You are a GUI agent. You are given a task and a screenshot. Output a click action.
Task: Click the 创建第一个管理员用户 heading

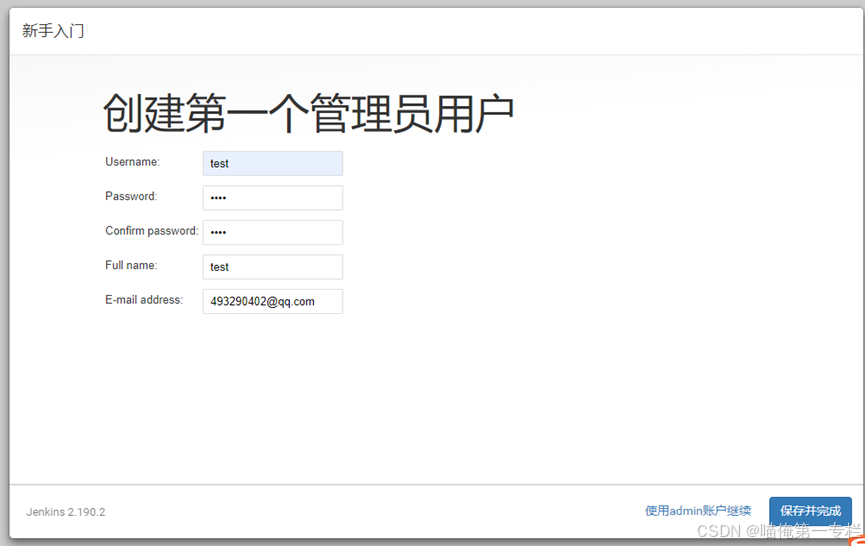pyautogui.click(x=309, y=114)
